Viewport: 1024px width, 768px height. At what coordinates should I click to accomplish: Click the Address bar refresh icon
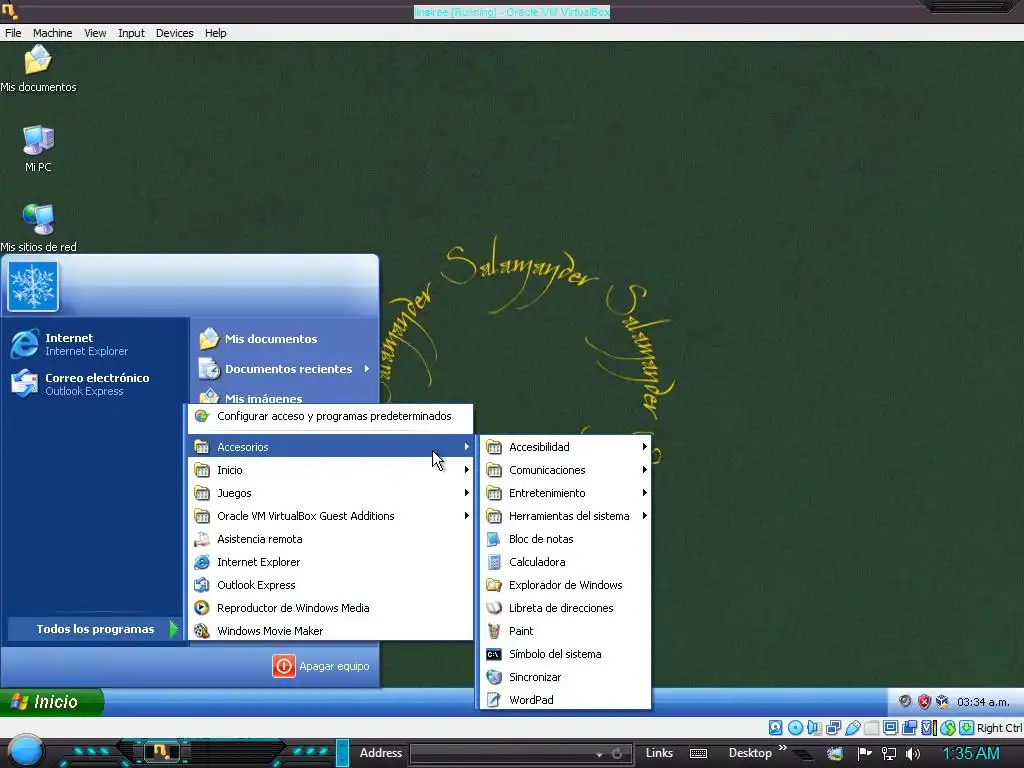(x=616, y=754)
